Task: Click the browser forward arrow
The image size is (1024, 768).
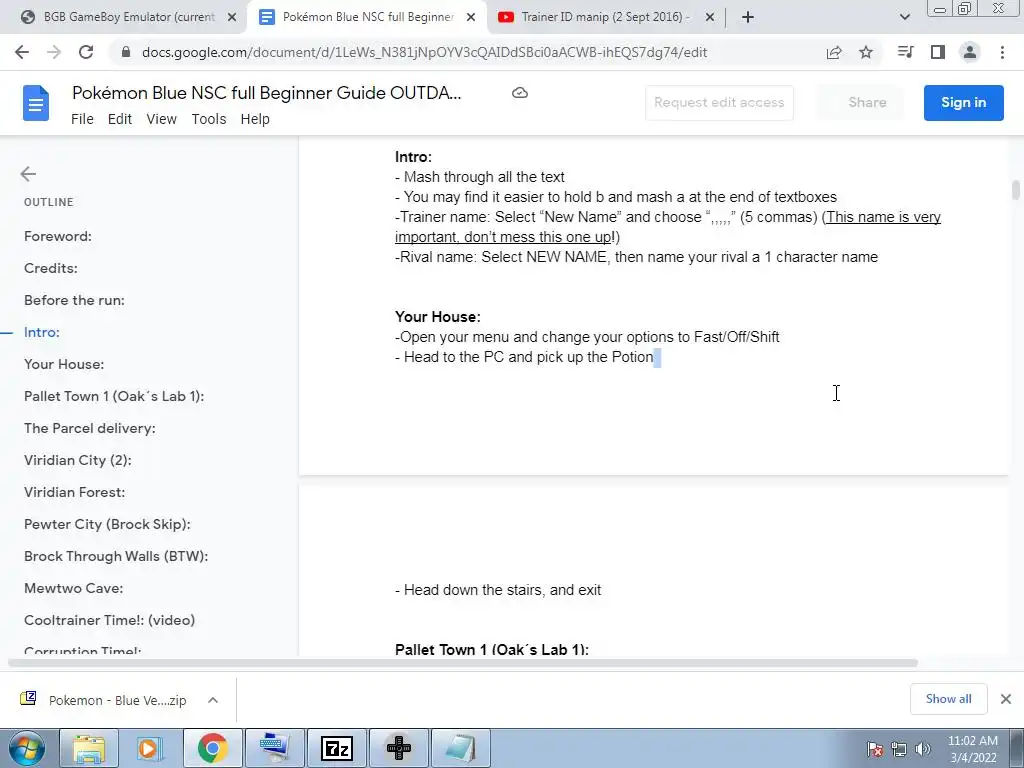Action: 54,52
